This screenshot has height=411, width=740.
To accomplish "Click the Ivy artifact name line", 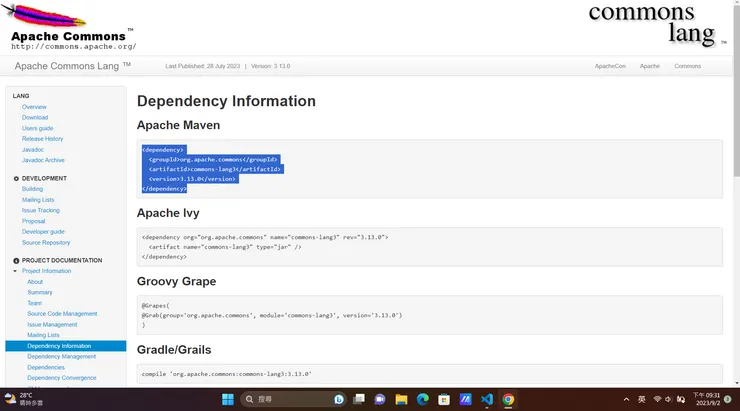I will point(225,247).
